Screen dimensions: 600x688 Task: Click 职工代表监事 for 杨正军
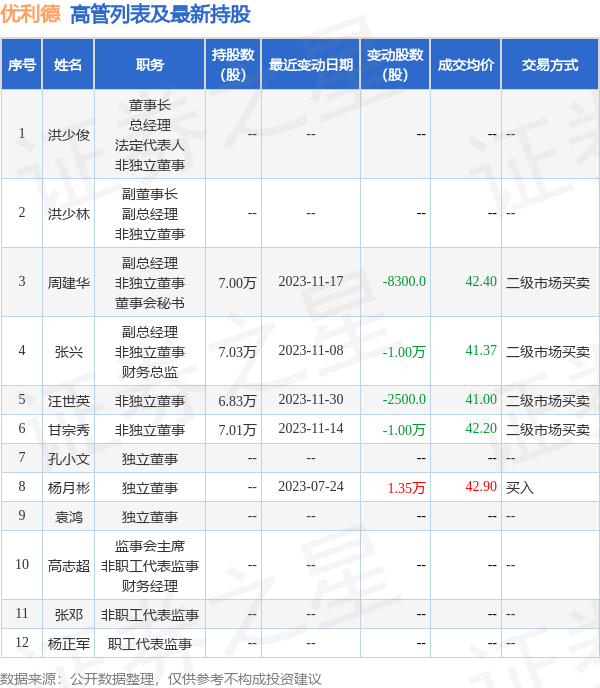click(x=150, y=643)
